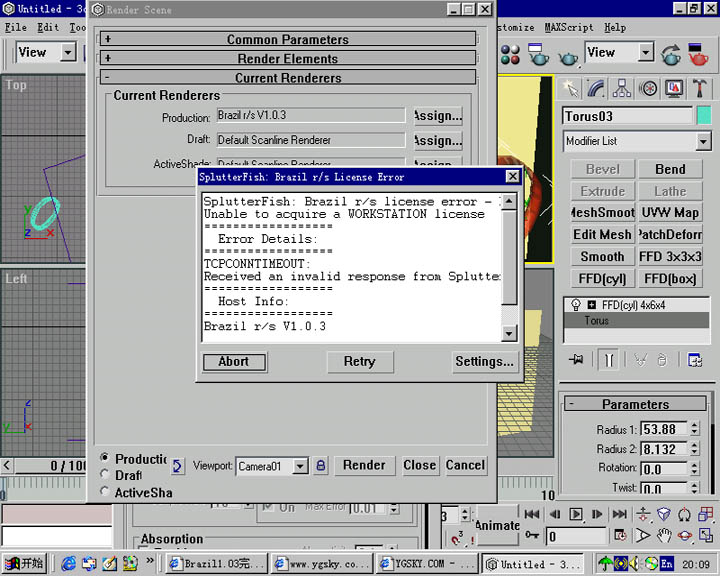Click Cancel in Render Scene dialog

465,466
